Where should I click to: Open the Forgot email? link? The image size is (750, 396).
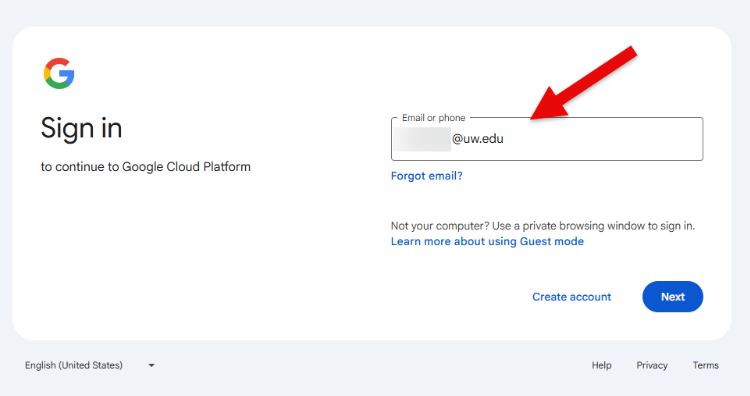click(427, 176)
